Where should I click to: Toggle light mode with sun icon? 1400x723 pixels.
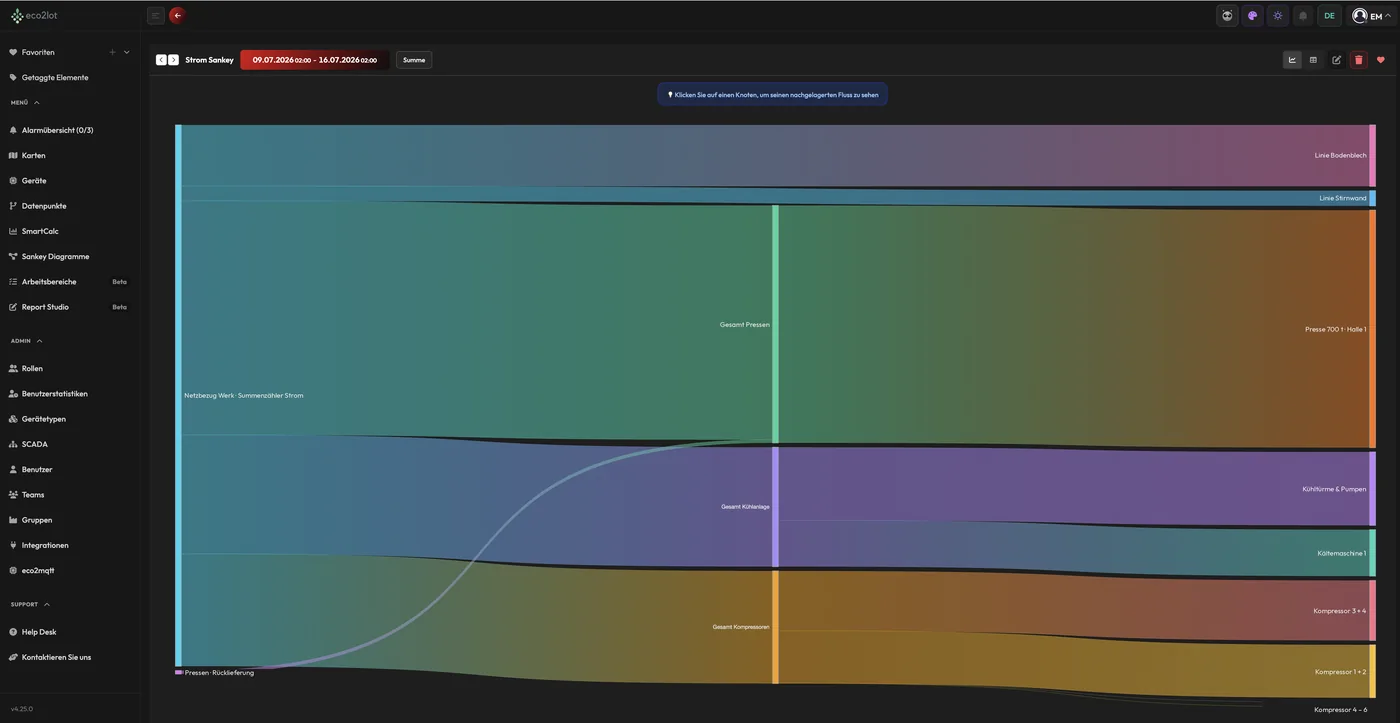tap(1278, 15)
